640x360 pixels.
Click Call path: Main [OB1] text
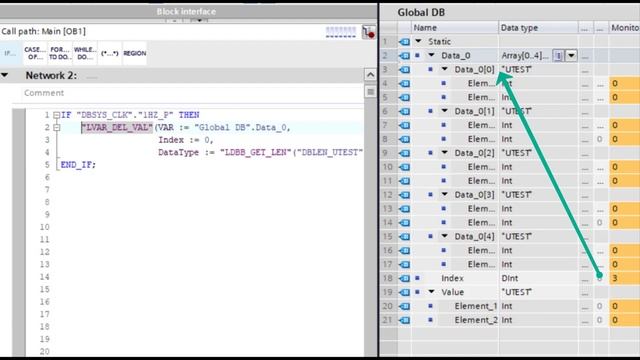point(44,31)
